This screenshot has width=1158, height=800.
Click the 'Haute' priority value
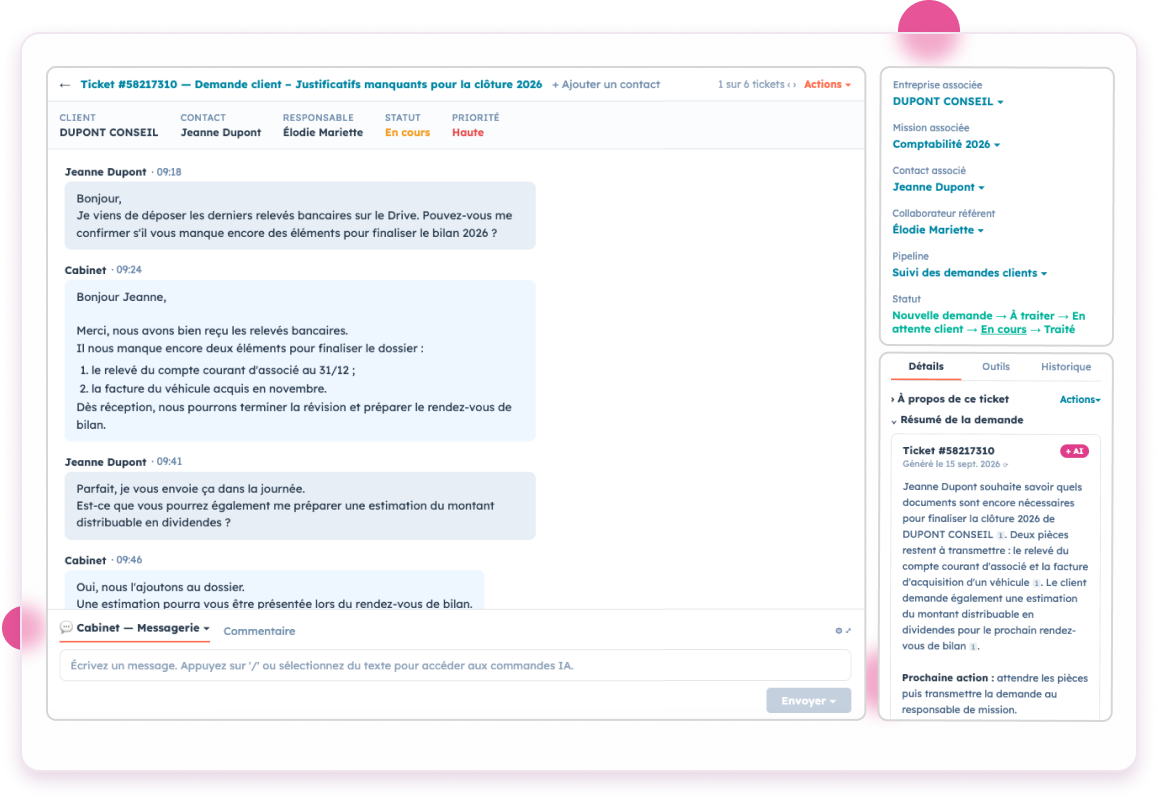467,133
